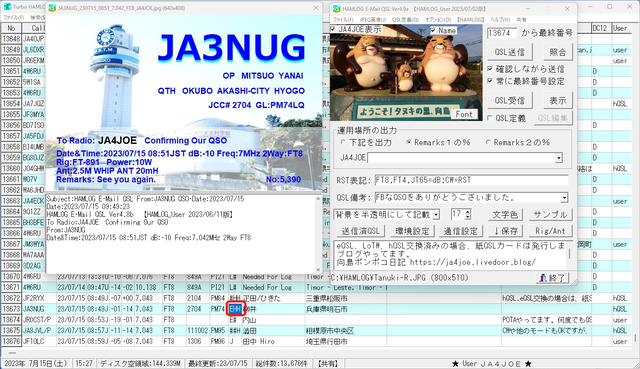The image size is (640, 369).
Task: Select log row 13673 JA3NUG
Action: pos(316,309)
